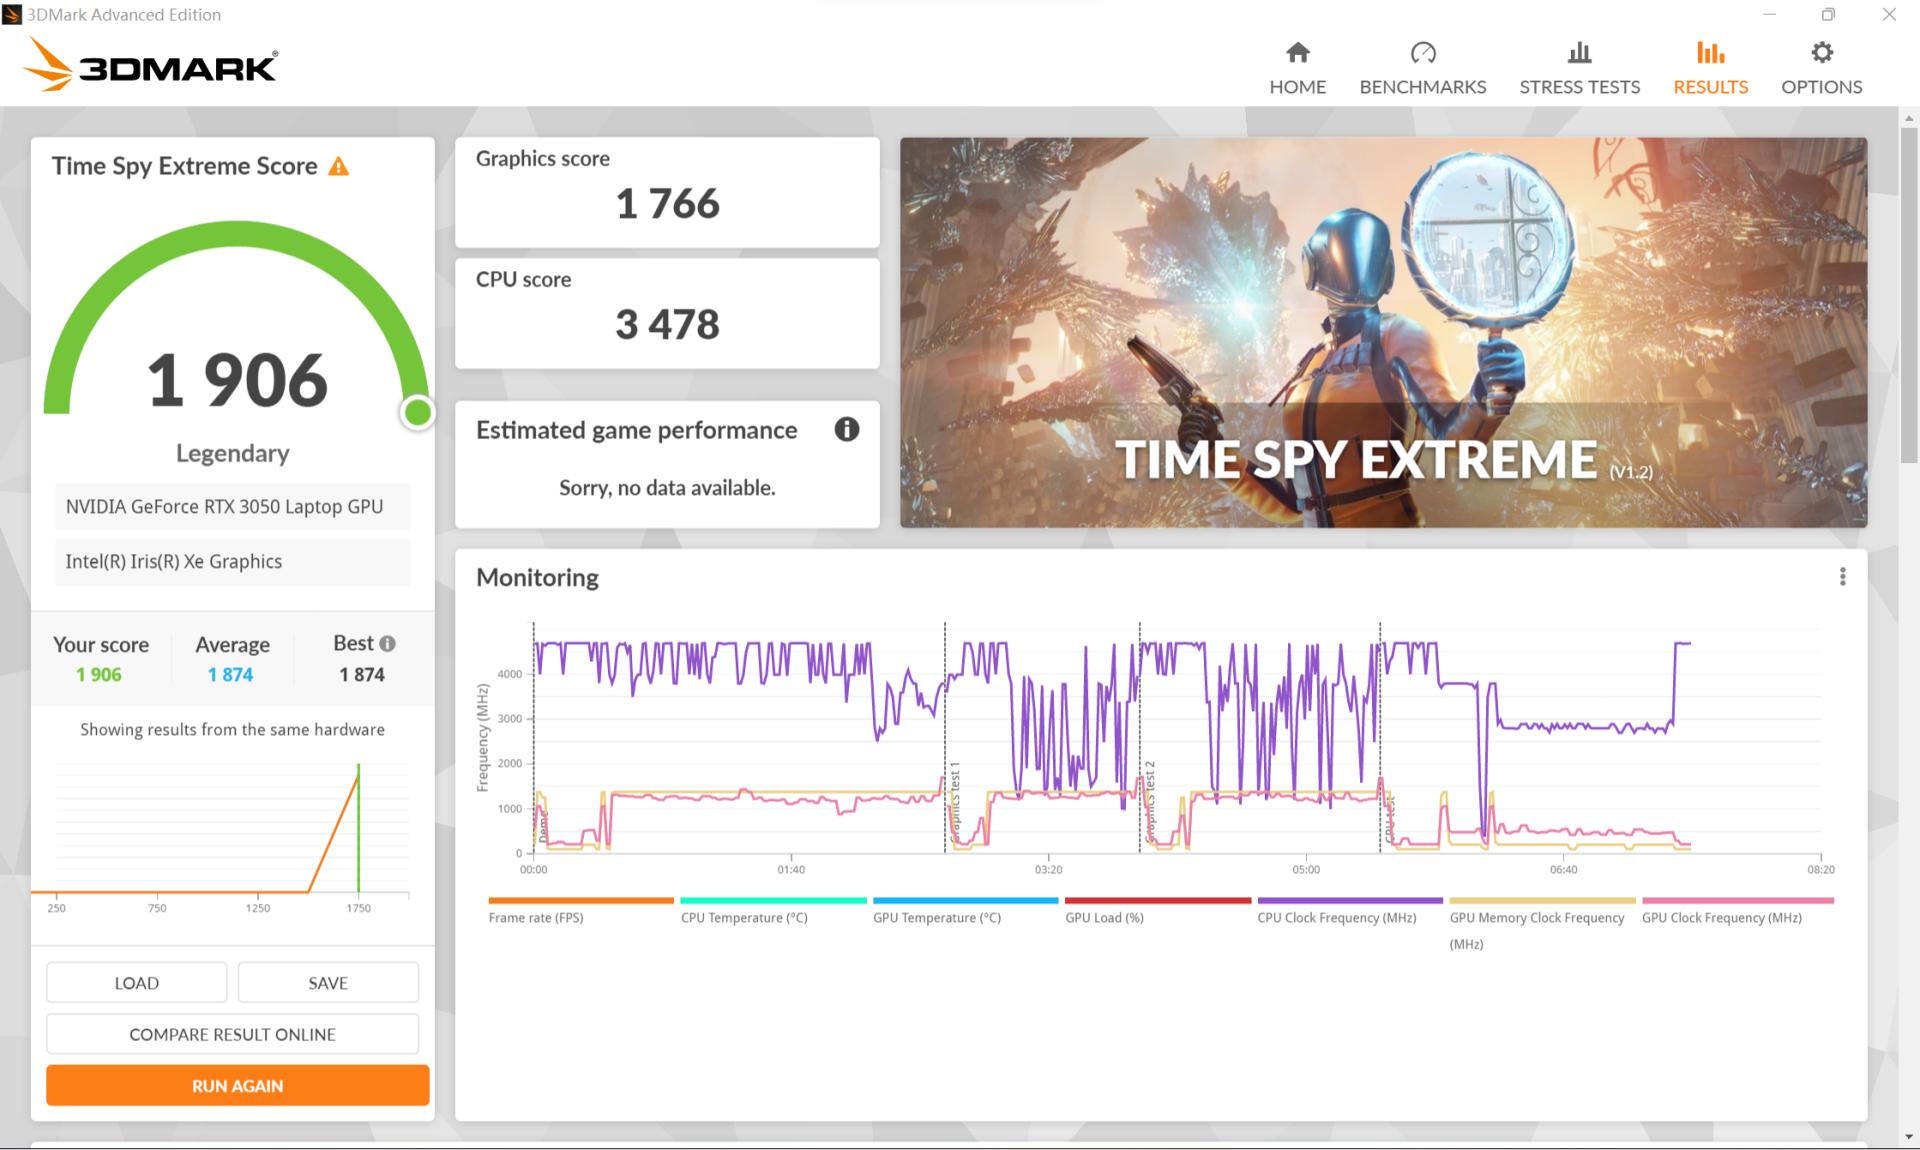Click the info icon next to Best
Viewport: 1920px width, 1150px height.
coord(388,644)
